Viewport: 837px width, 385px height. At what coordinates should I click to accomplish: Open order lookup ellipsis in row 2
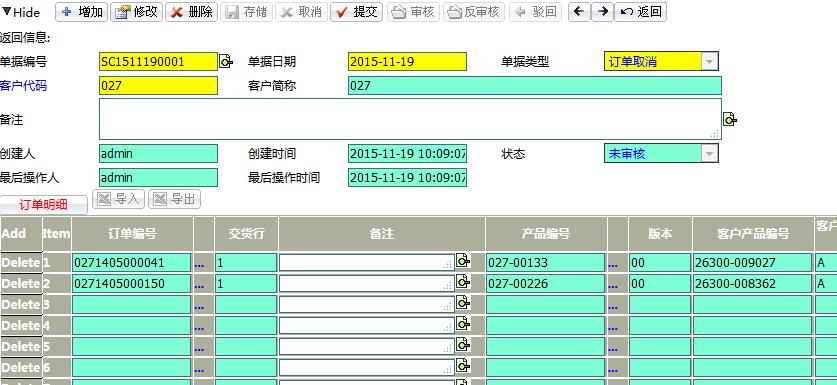coord(200,285)
